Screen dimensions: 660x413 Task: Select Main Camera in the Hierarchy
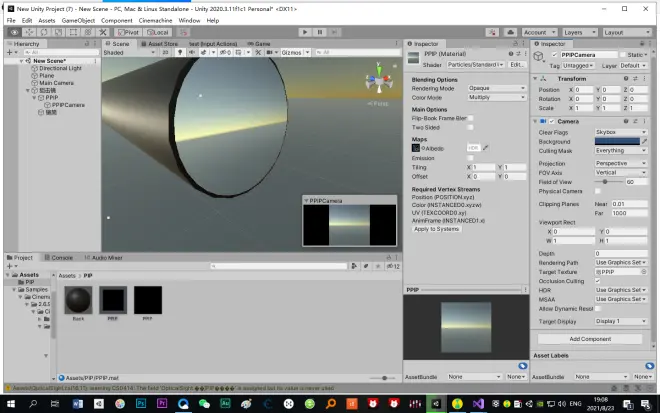[x=58, y=82]
